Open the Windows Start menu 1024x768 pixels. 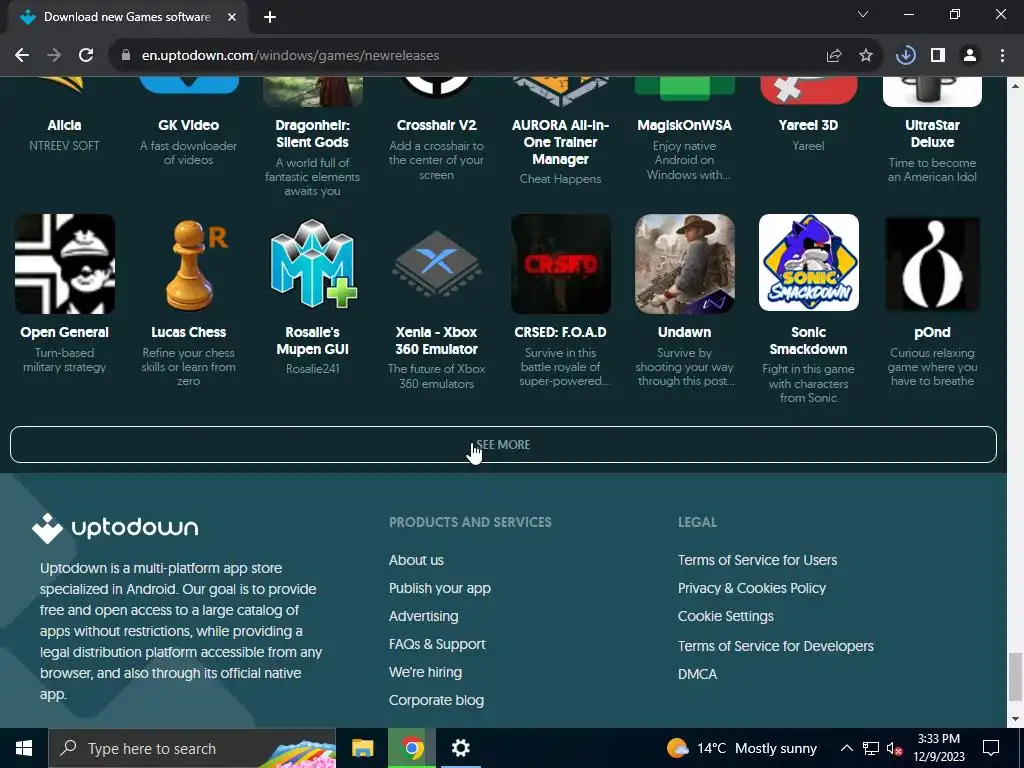coord(24,748)
